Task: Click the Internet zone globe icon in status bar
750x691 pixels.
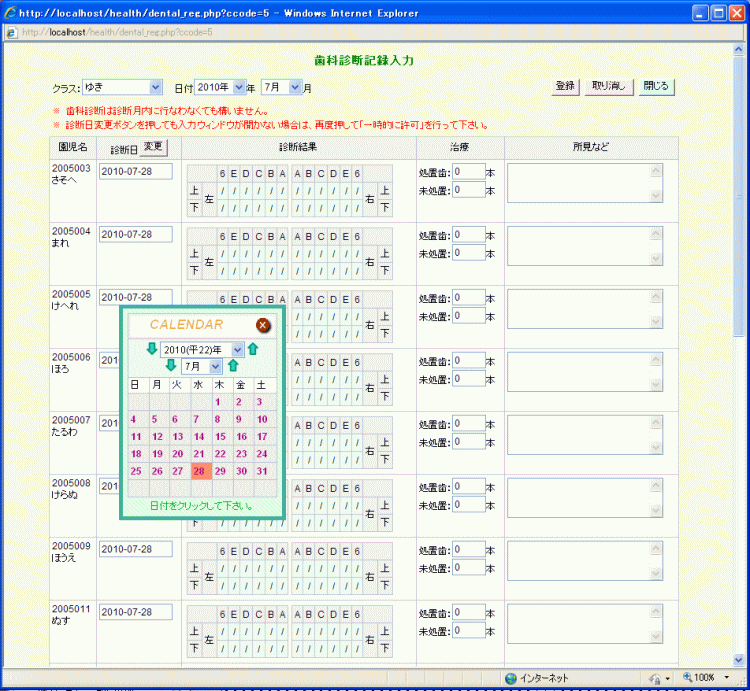Action: (511, 677)
